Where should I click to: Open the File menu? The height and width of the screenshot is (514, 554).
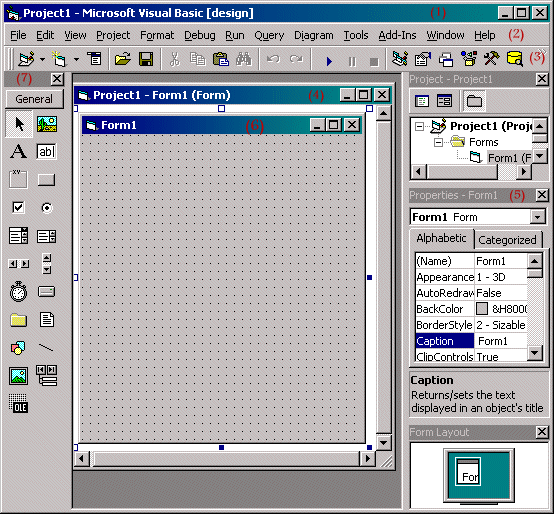point(18,35)
